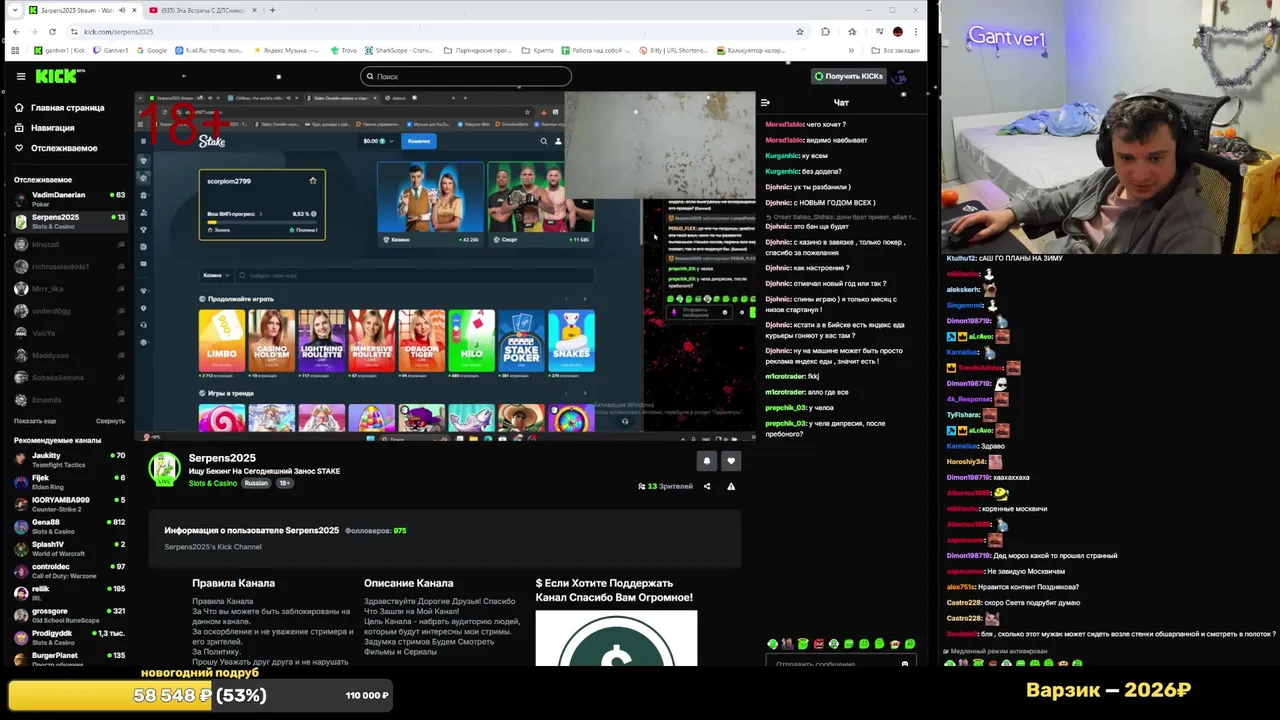
Task: Click the stream share icon
Action: coord(707,487)
